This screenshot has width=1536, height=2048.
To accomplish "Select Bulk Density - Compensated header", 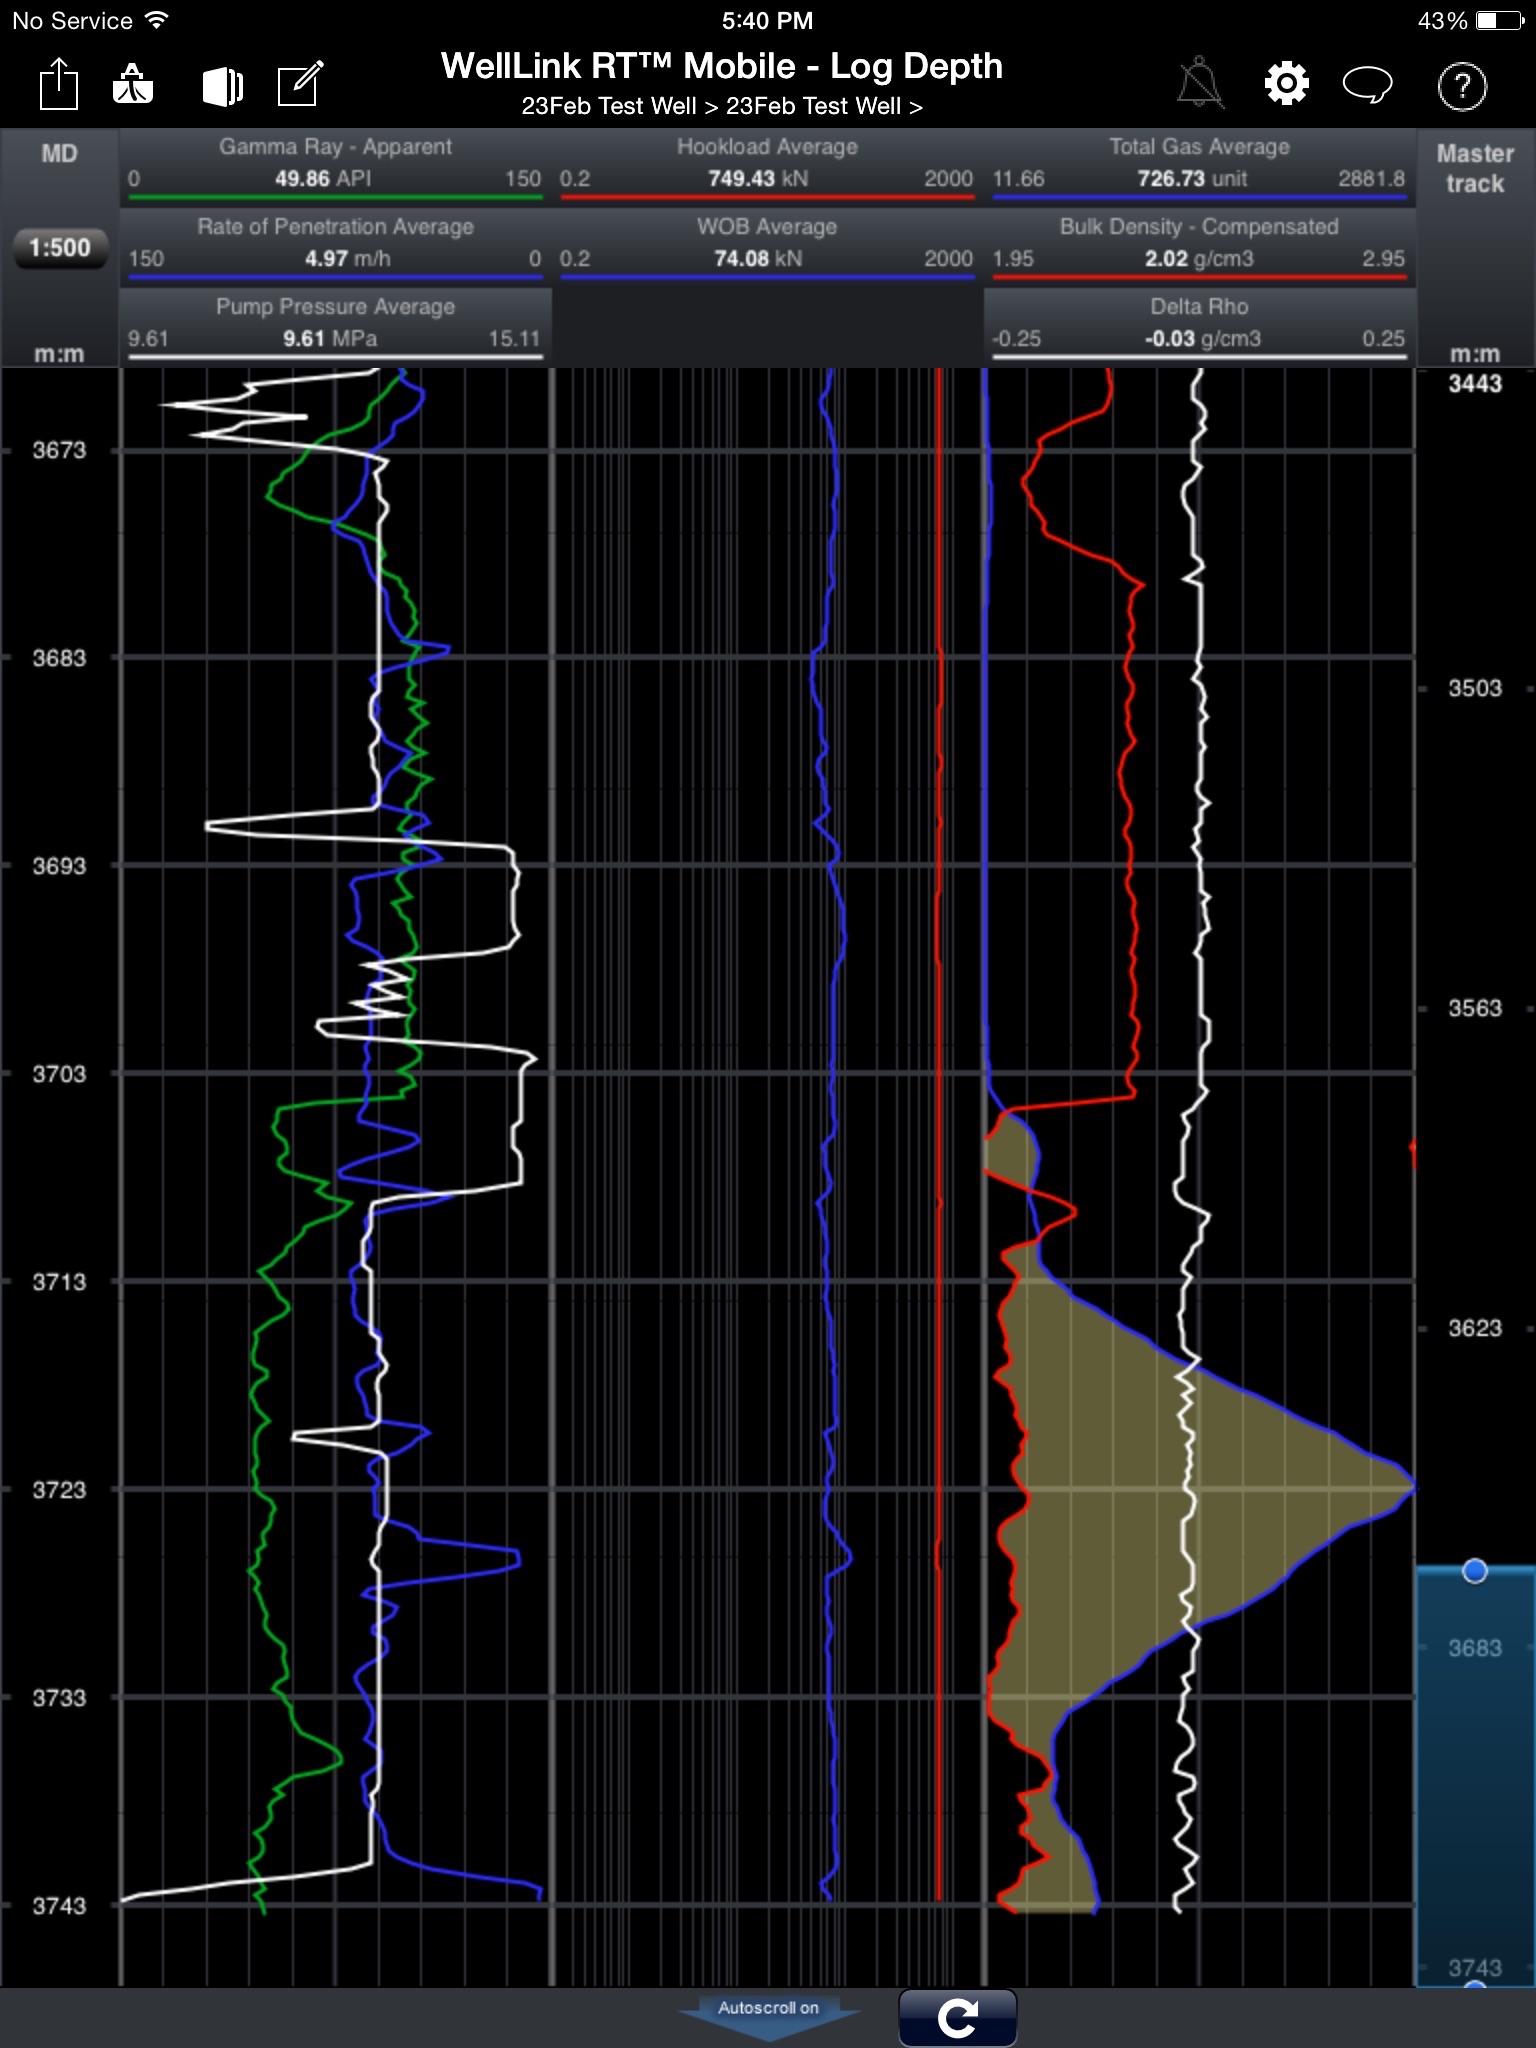I will [x=1199, y=247].
